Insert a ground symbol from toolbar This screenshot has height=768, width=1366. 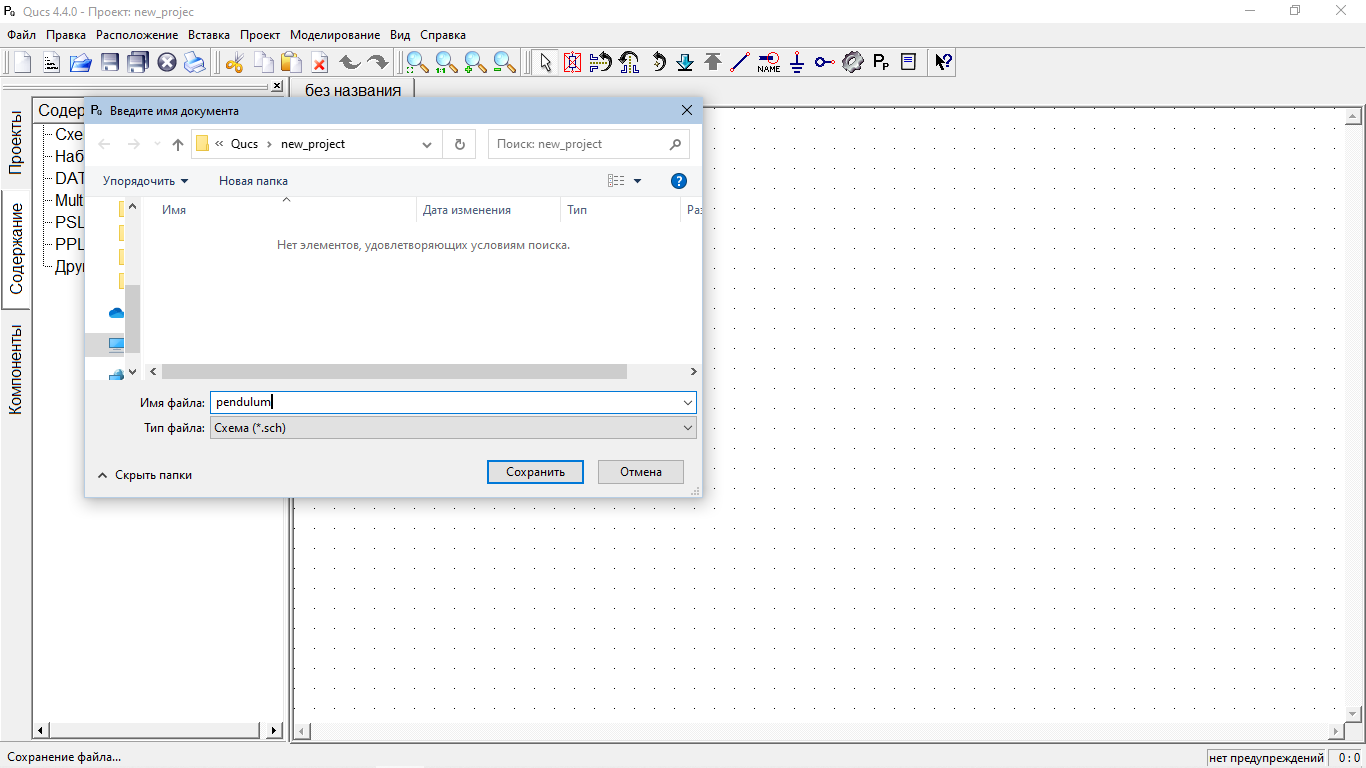[x=796, y=62]
